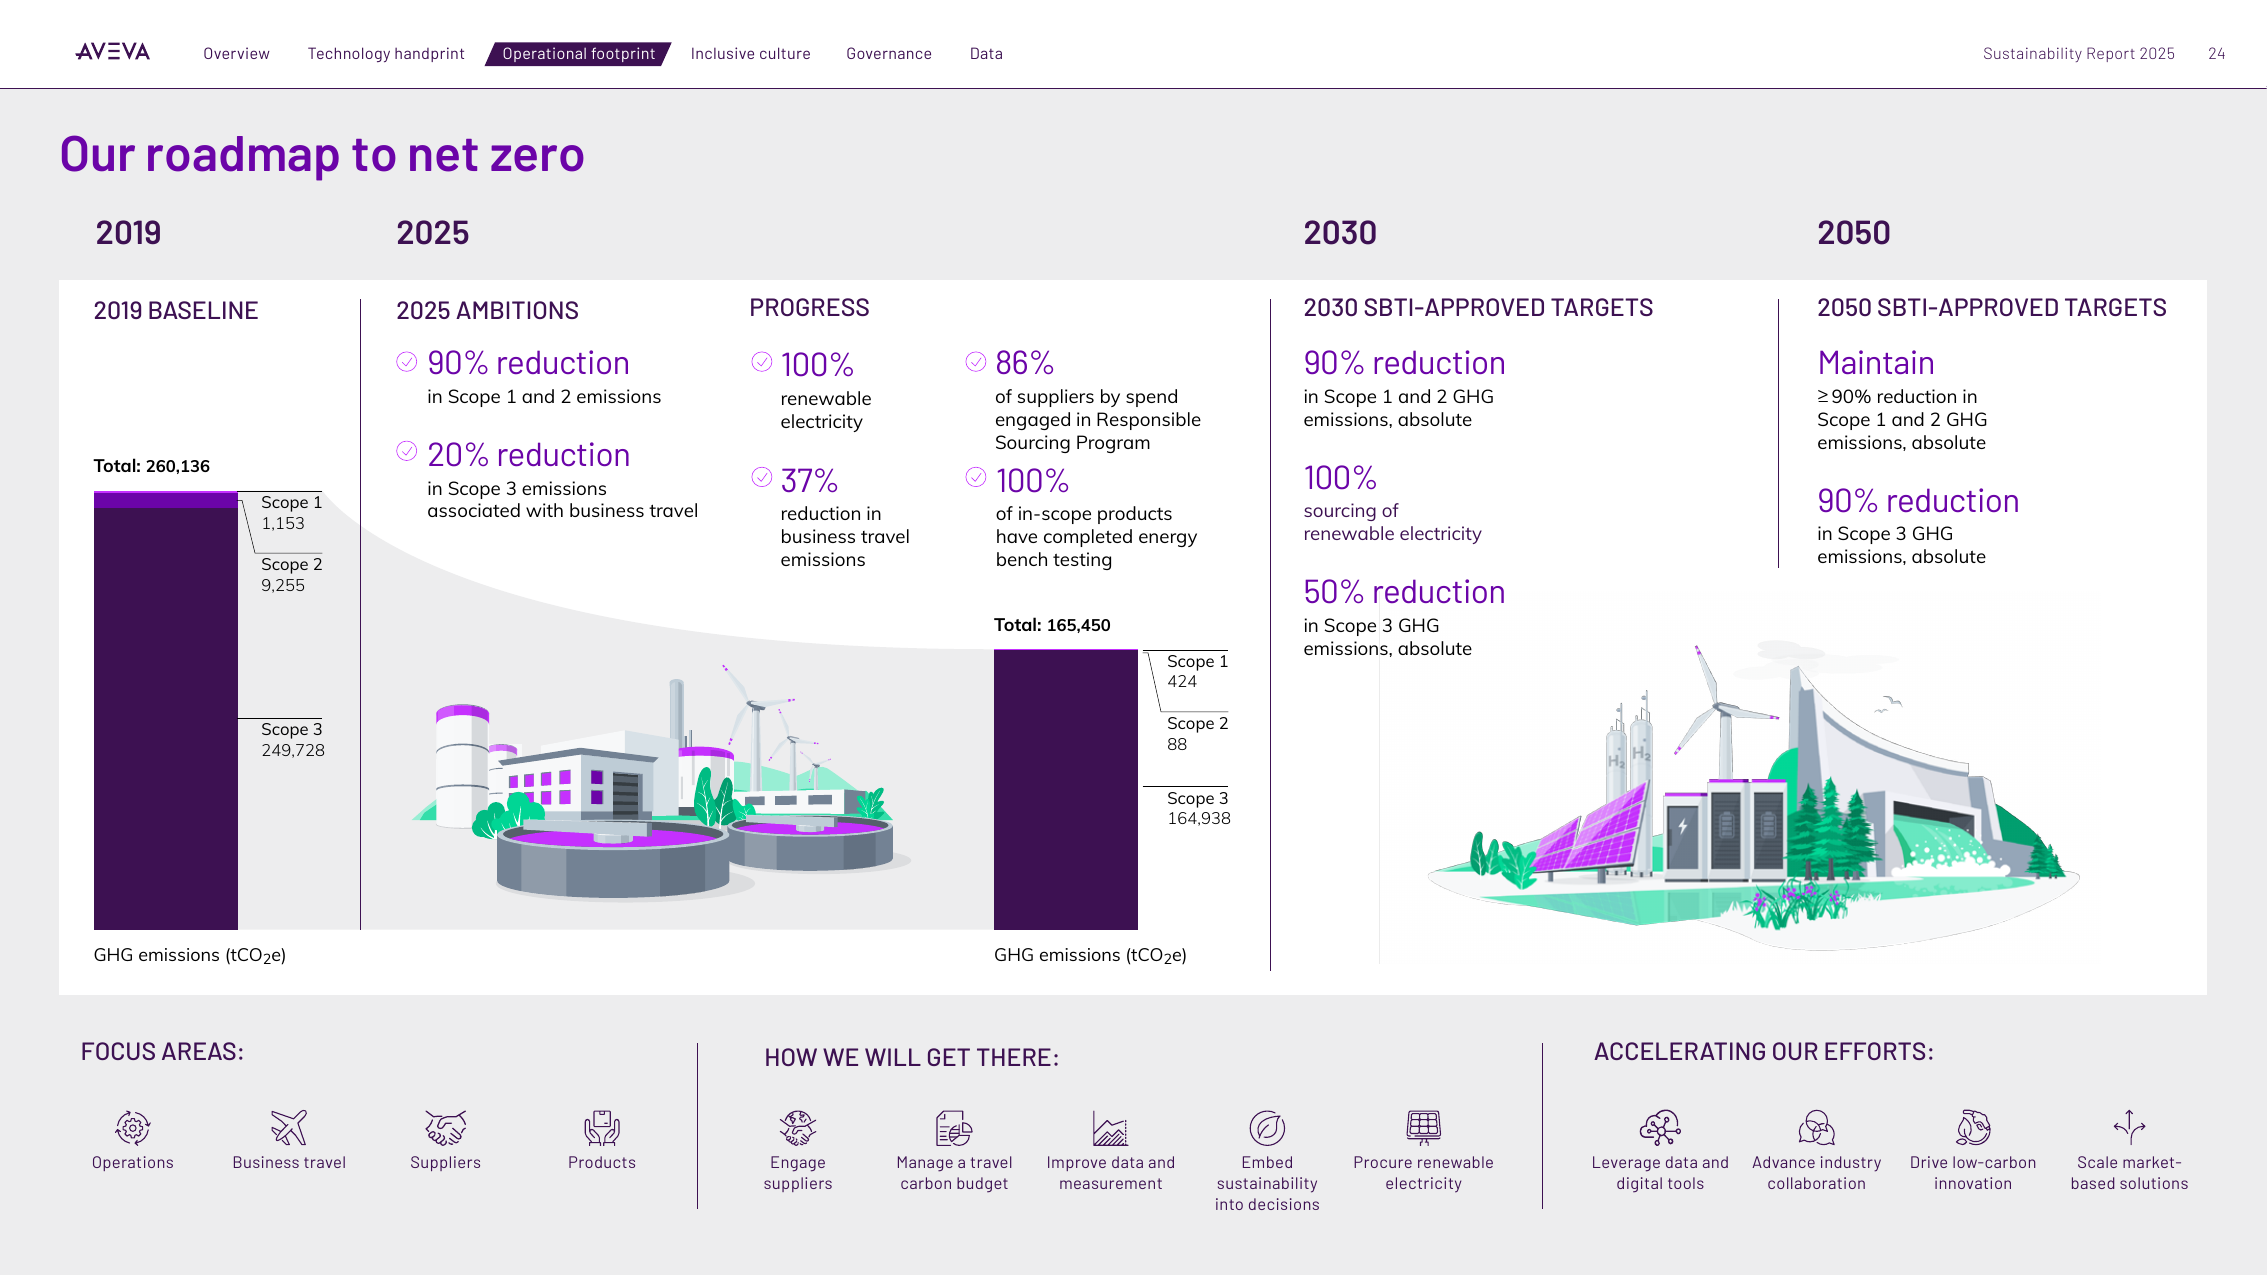This screenshot has height=1275, width=2267.
Task: Click checkmark beside 100% renewable electricity
Action: (x=762, y=362)
